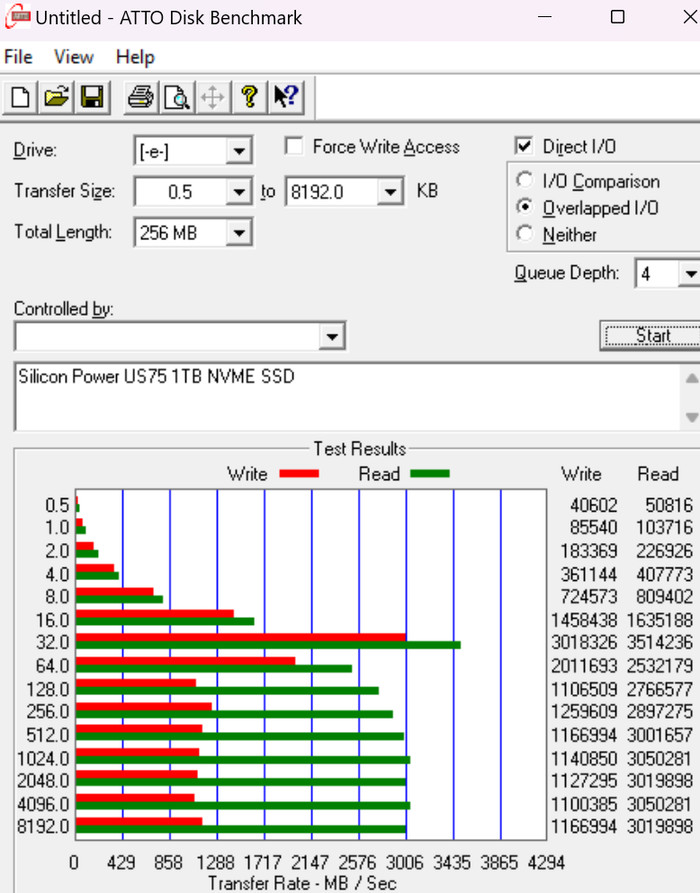Screen dimensions: 700x893
Task: Expand the Controlled by combo box
Action: pyautogui.click(x=332, y=337)
